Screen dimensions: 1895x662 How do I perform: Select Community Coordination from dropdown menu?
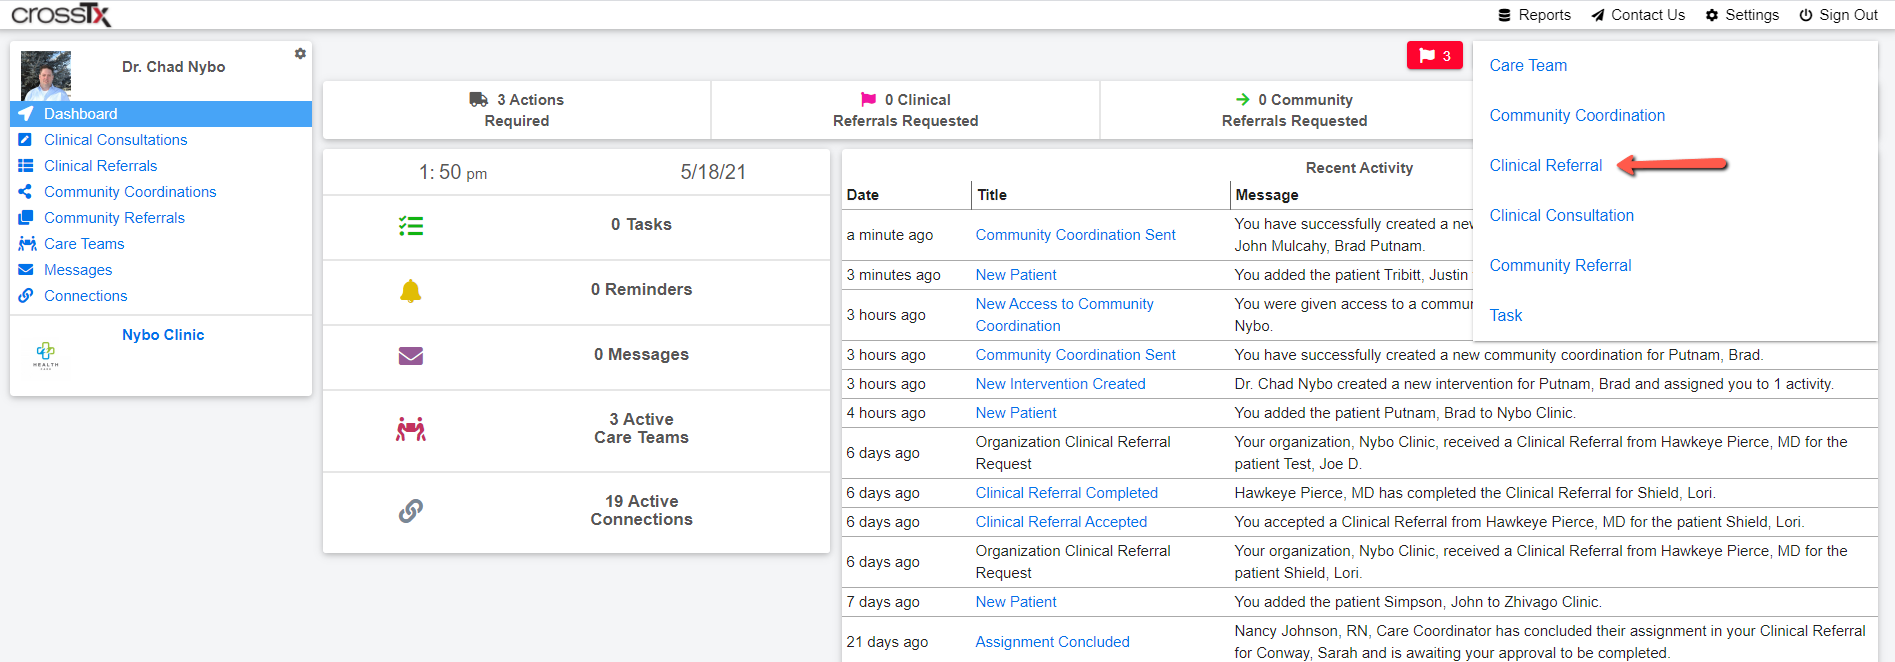(1577, 116)
